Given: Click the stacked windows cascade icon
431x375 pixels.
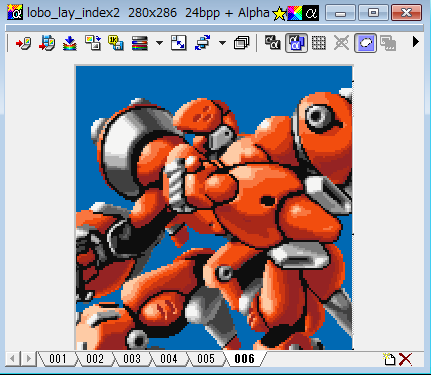Looking at the screenshot, I should point(242,43).
